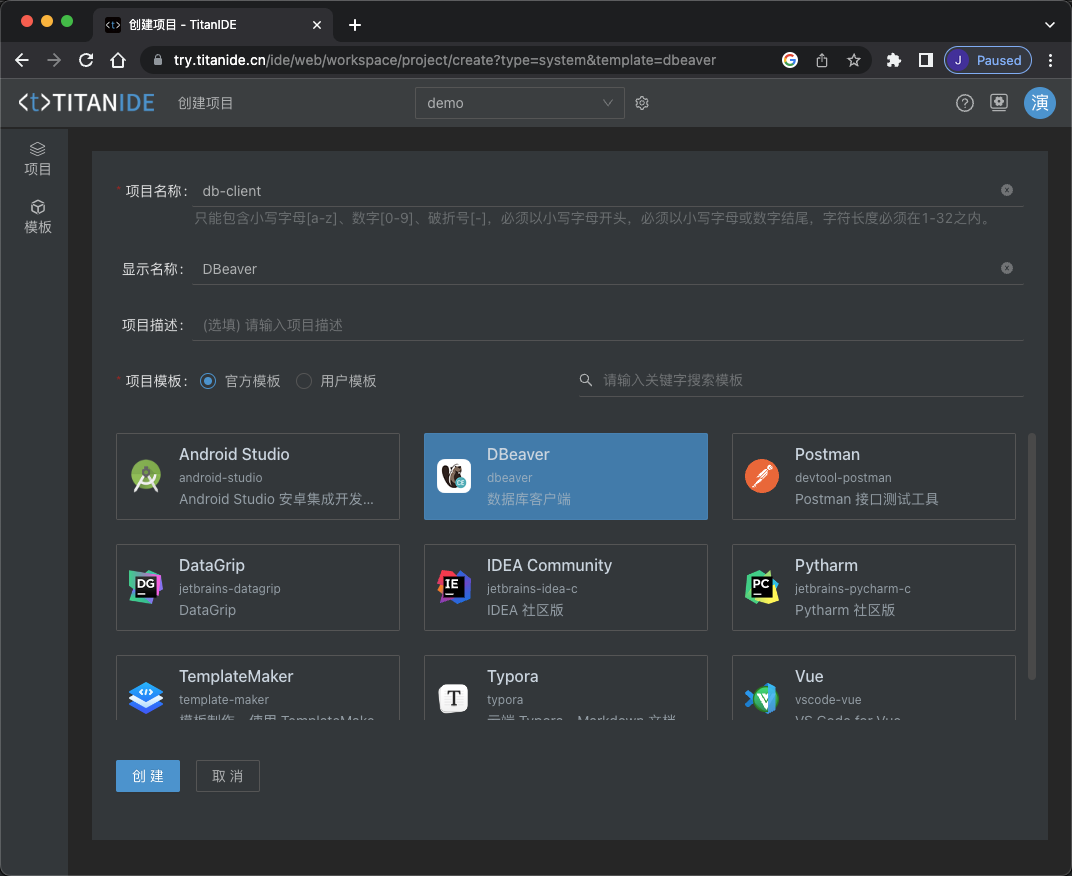Click the DataGrip template icon
This screenshot has height=876, width=1072.
(x=146, y=587)
